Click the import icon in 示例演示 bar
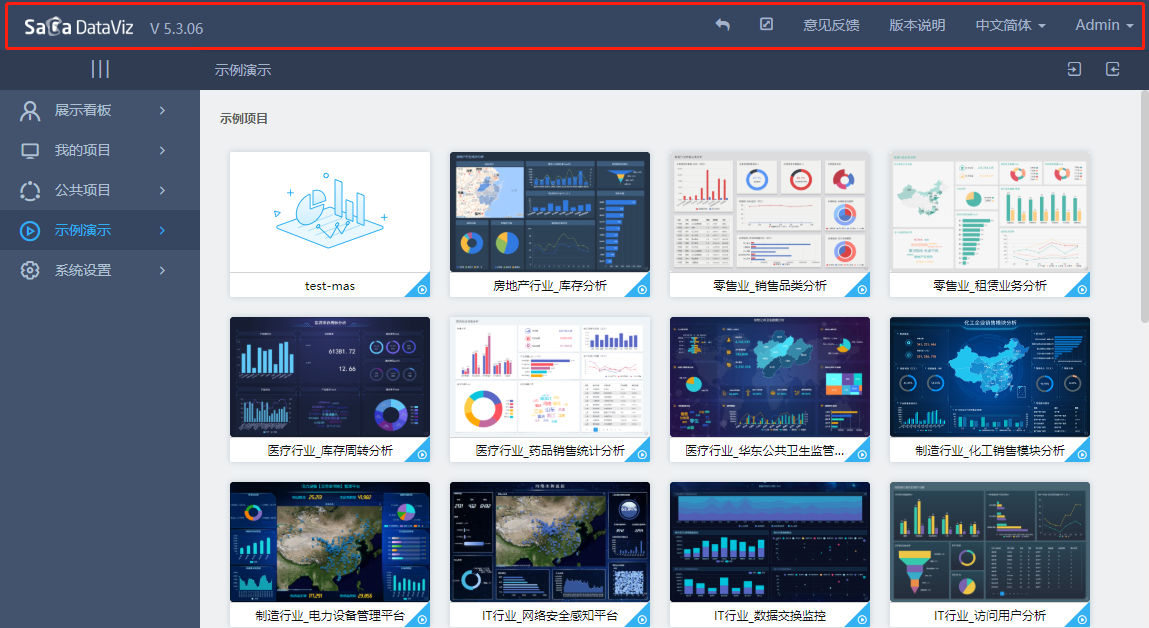The width and height of the screenshot is (1149, 628). point(1074,70)
